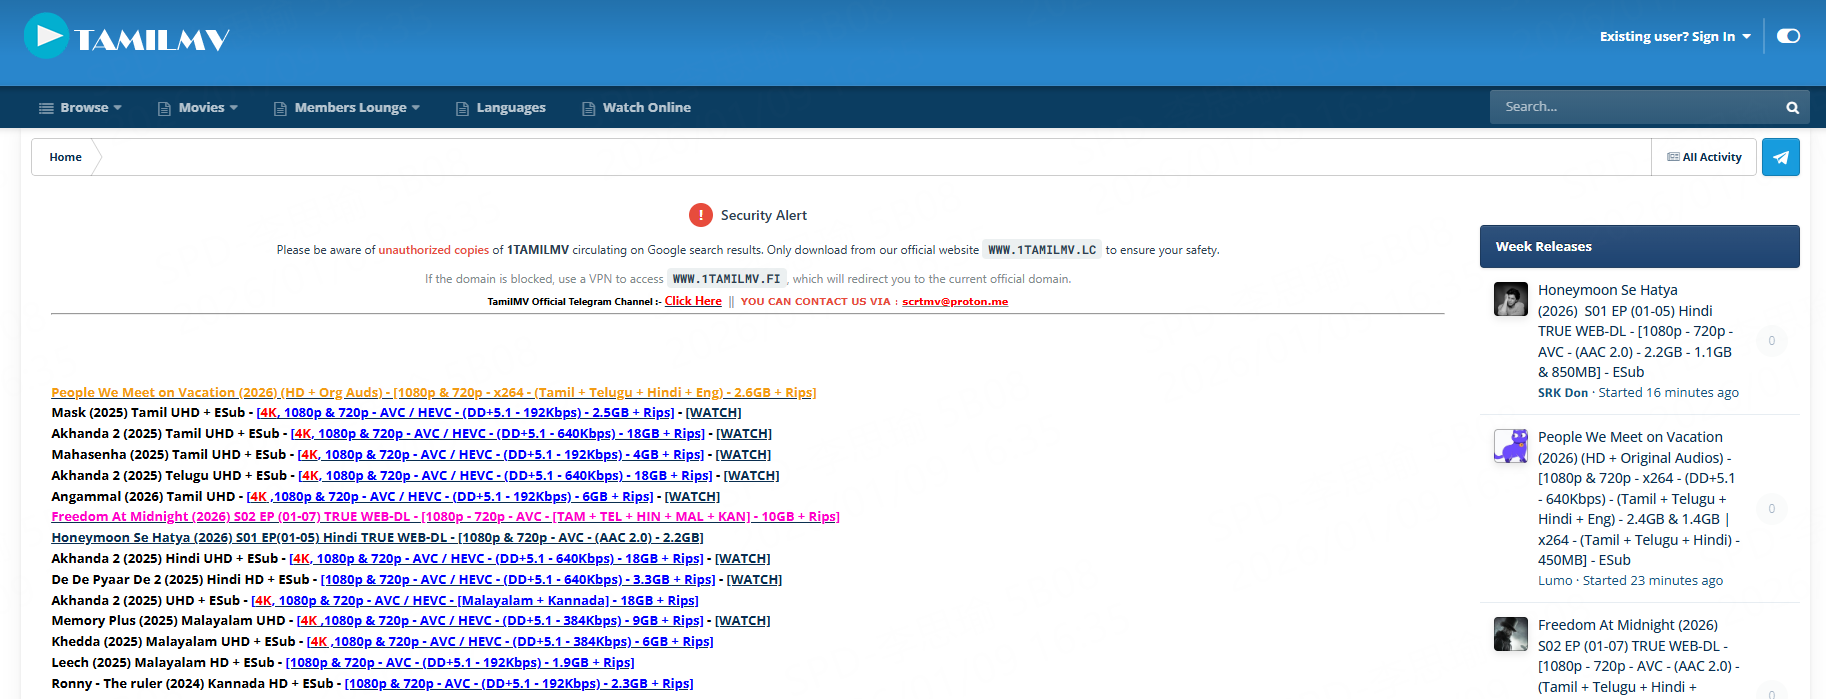
Task: Click the Home breadcrumb
Action: [65, 157]
